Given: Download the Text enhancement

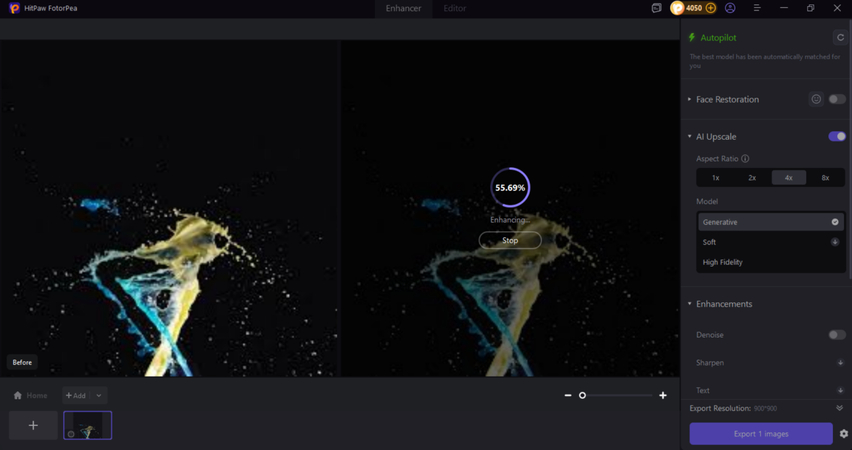Looking at the screenshot, I should (x=840, y=390).
